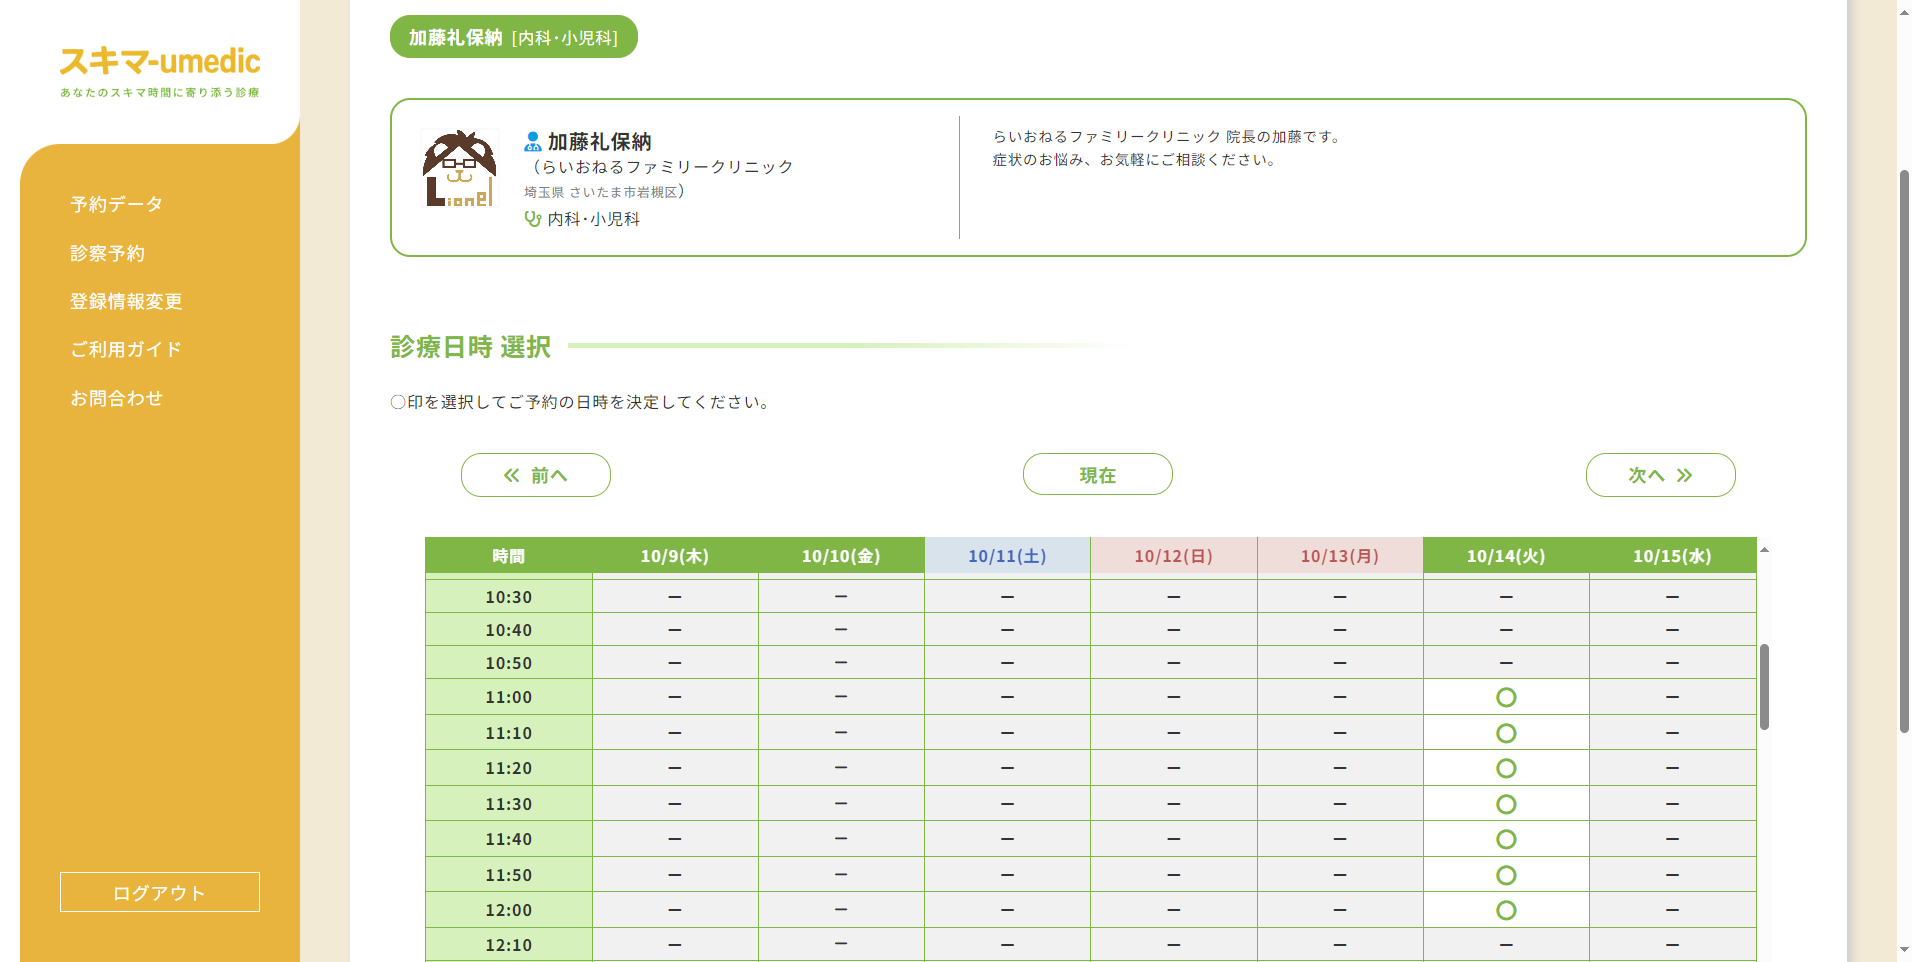
Task: Select 登録情報変更 in the sidebar
Action: (125, 301)
